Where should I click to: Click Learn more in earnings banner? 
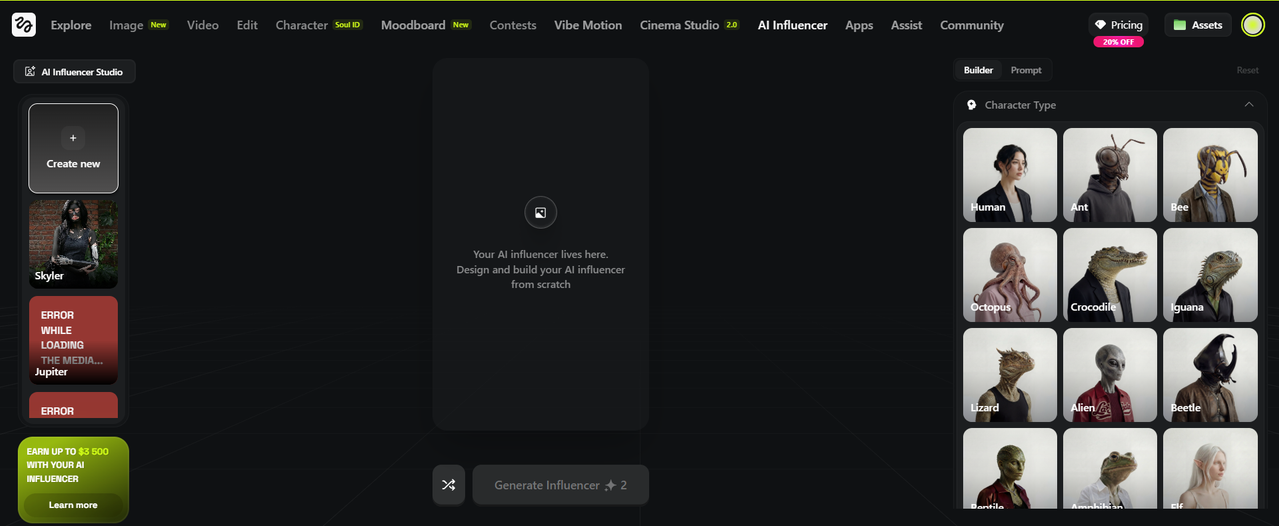coord(73,505)
